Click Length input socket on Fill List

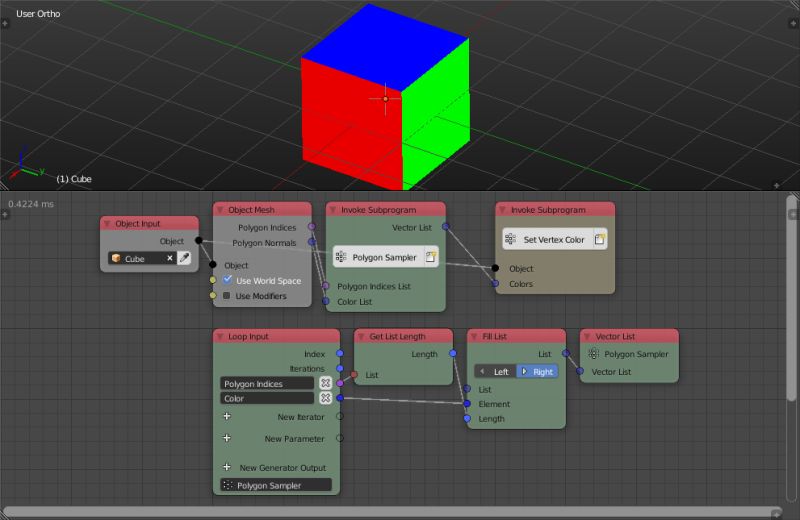[467, 418]
